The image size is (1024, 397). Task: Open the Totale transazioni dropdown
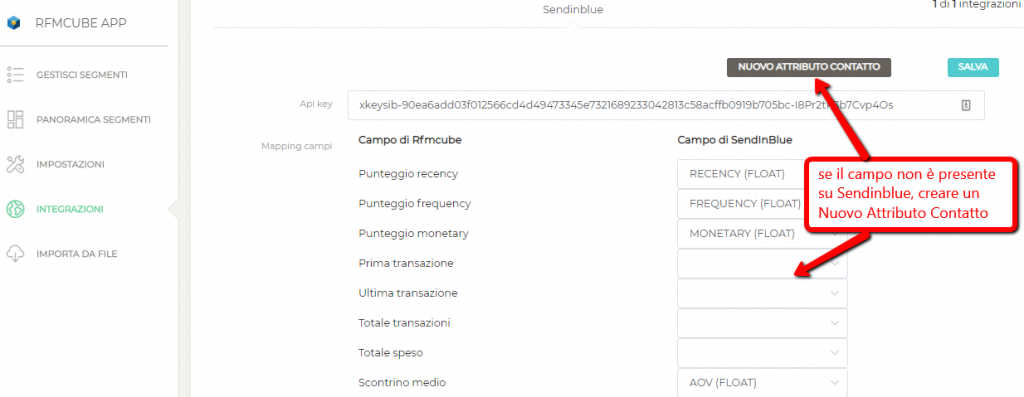762,323
